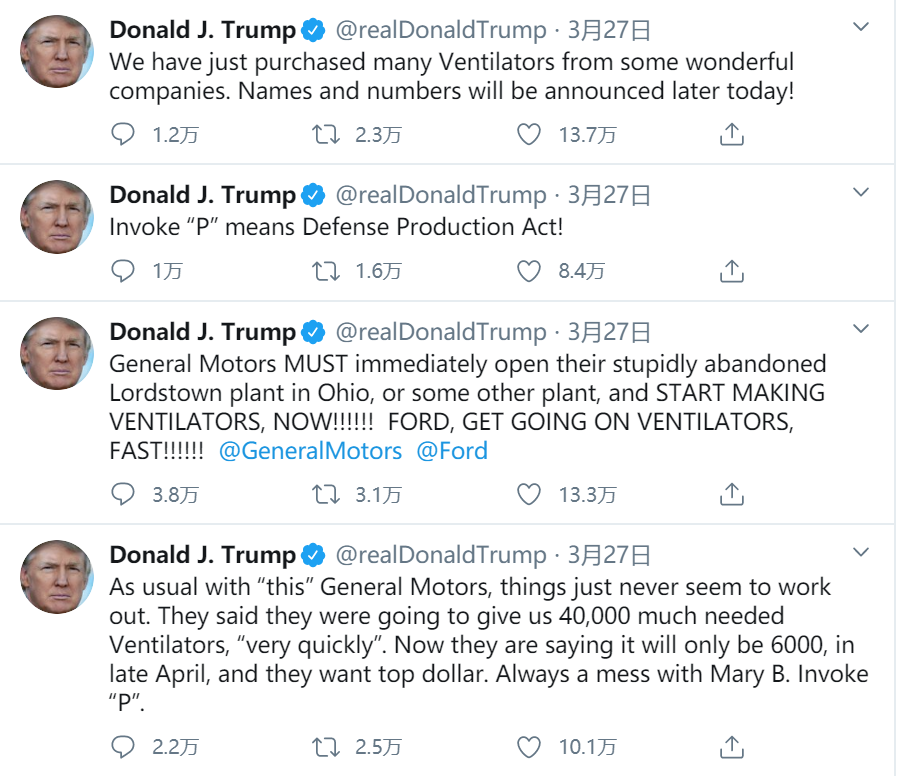Open options chevron on purchased Ventilators tweet

pyautogui.click(x=861, y=28)
